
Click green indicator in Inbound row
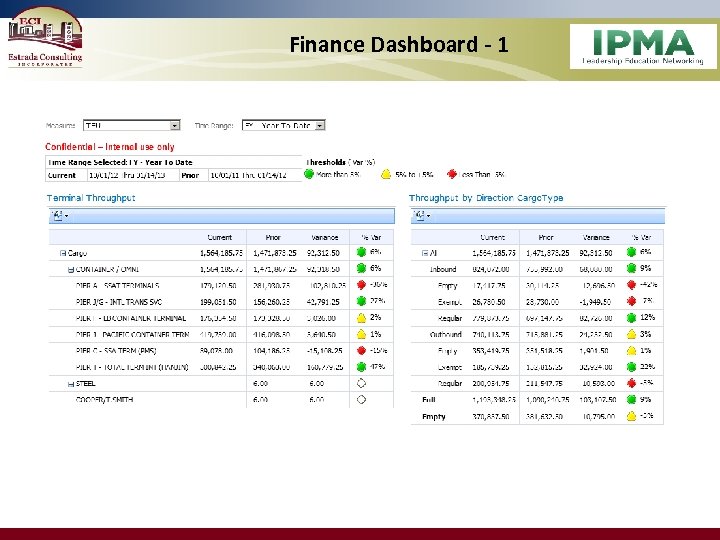(x=631, y=268)
